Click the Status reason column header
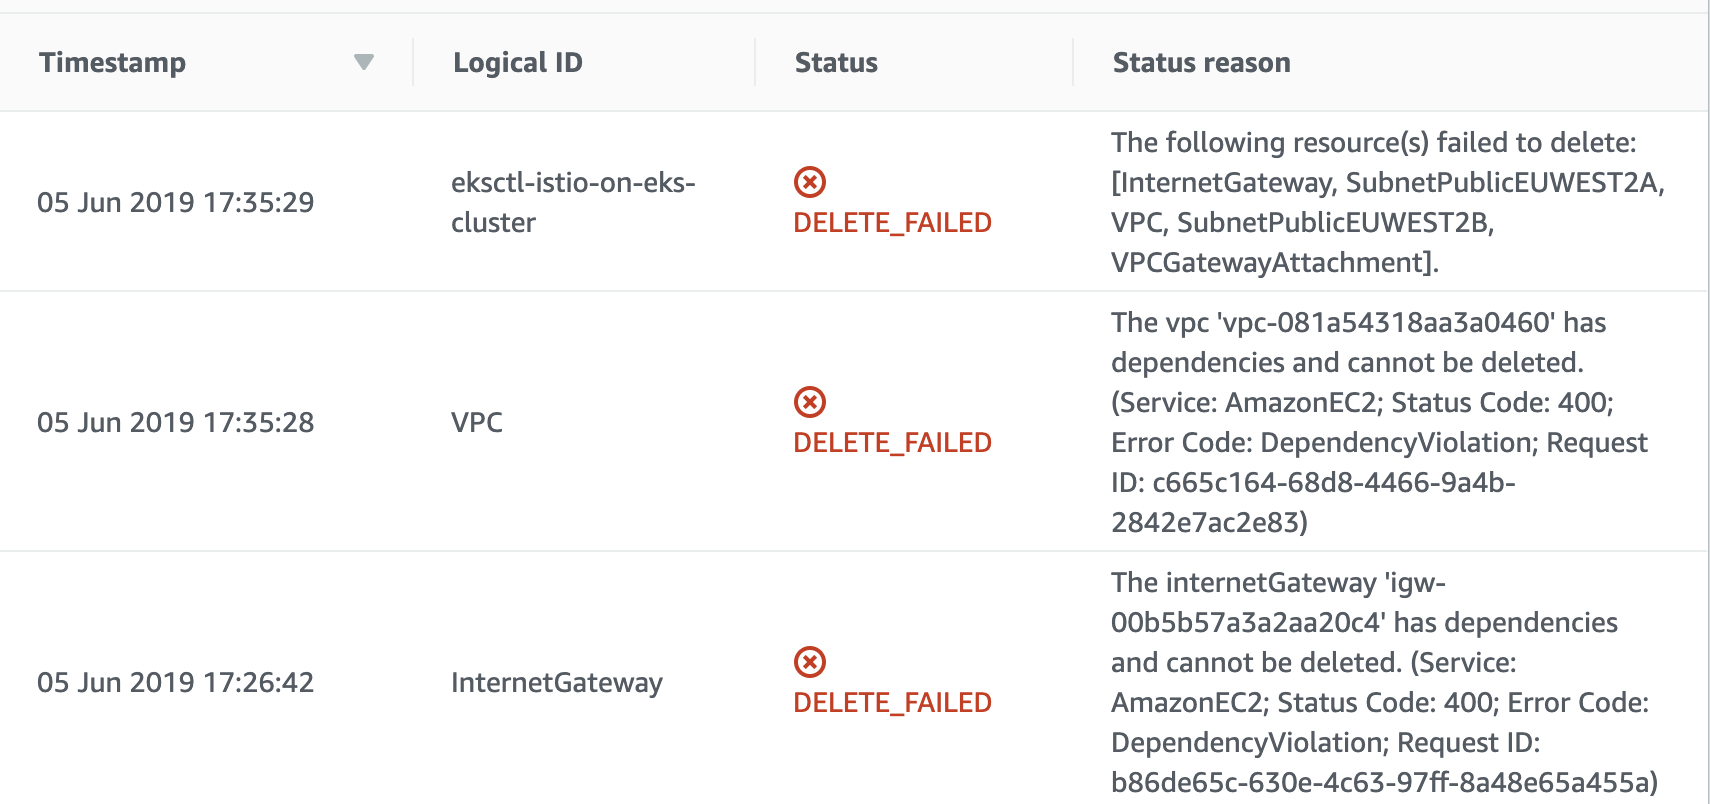 pos(1202,63)
